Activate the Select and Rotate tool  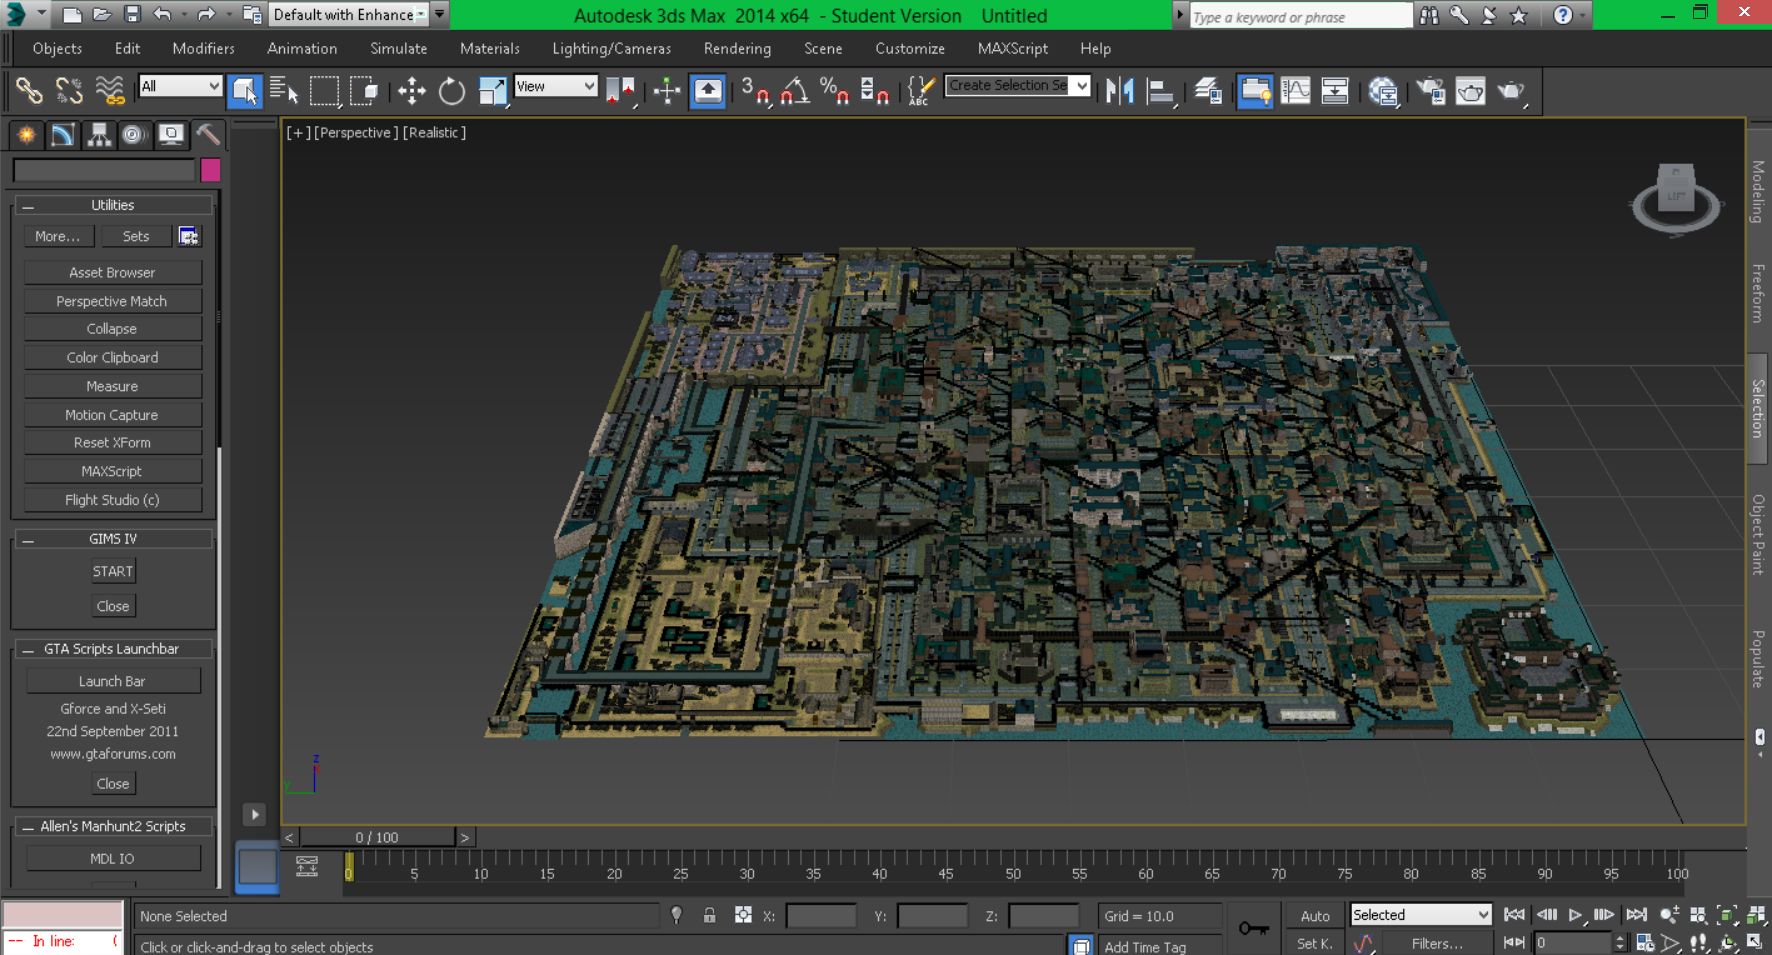point(452,91)
